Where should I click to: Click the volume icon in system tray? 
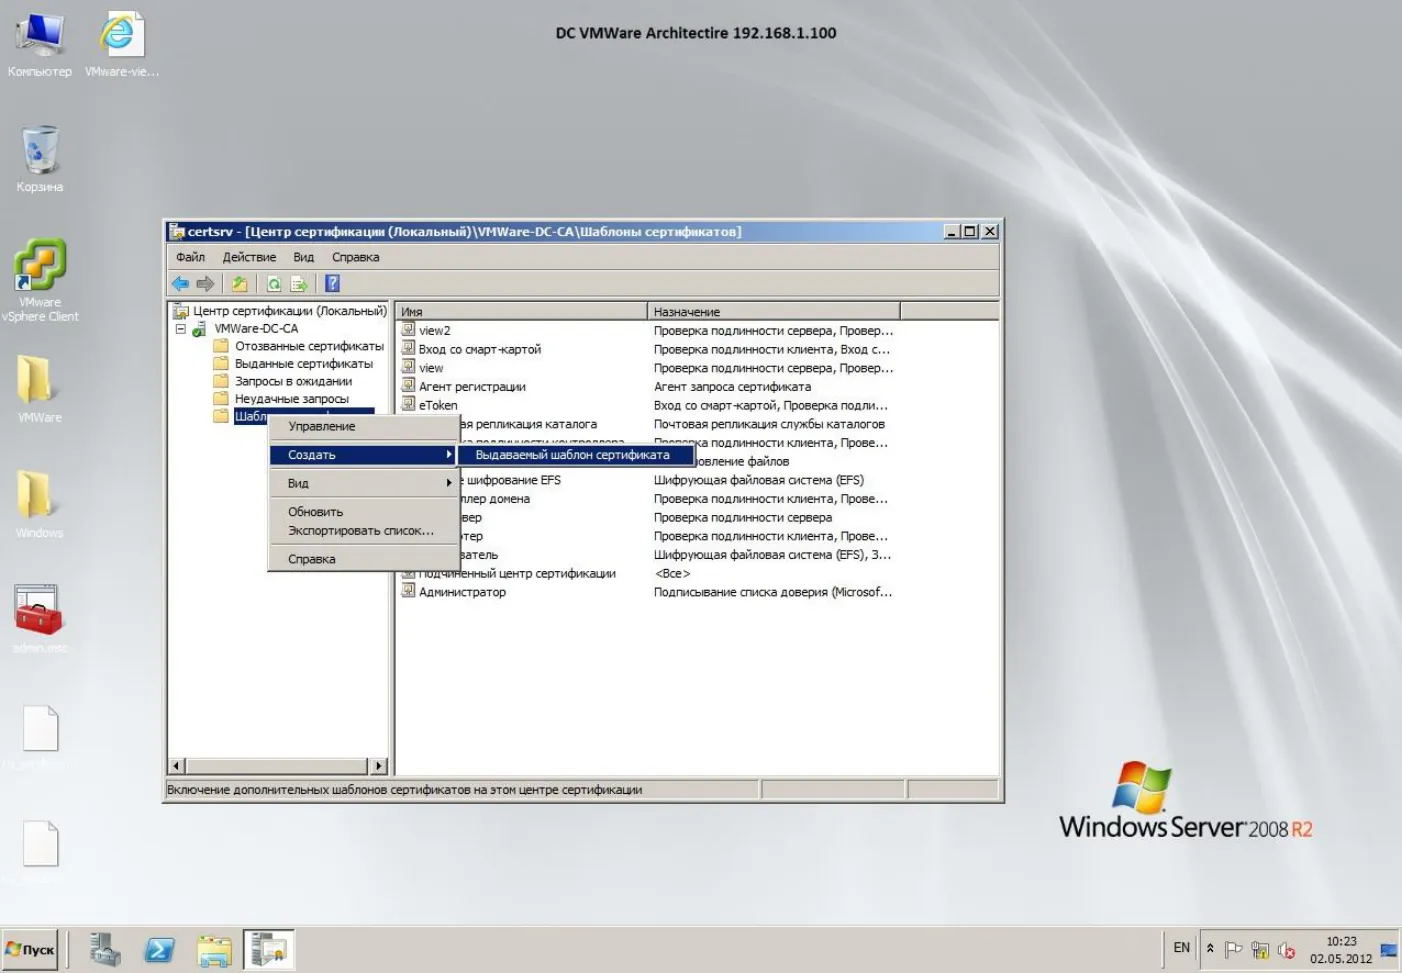point(1287,949)
